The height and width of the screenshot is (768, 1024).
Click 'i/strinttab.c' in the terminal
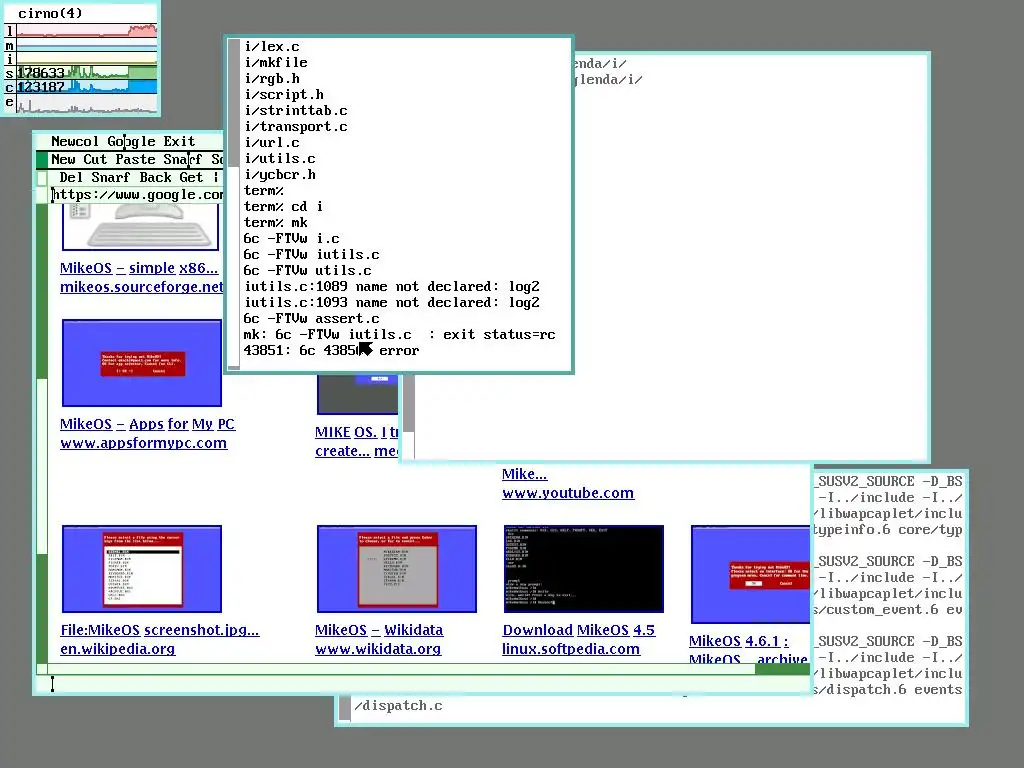(x=296, y=111)
